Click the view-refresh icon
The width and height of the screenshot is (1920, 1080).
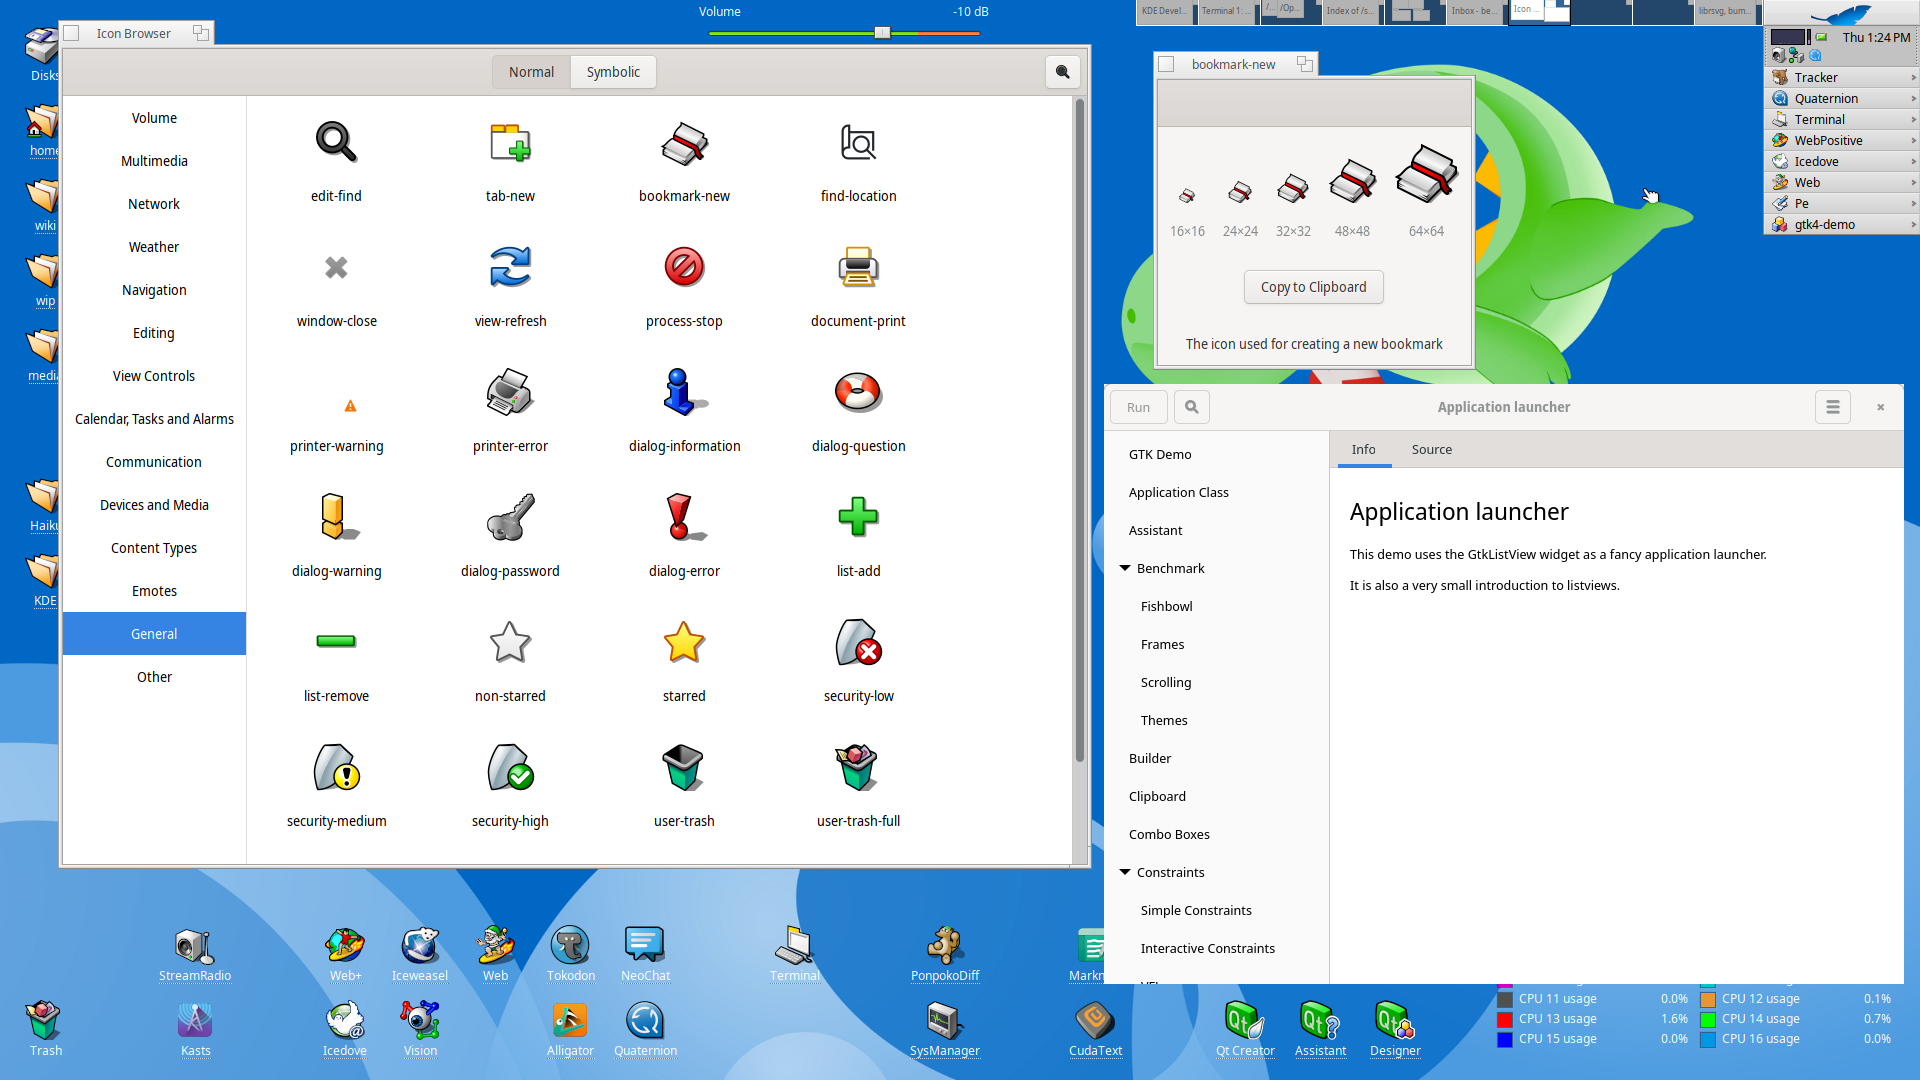click(510, 268)
